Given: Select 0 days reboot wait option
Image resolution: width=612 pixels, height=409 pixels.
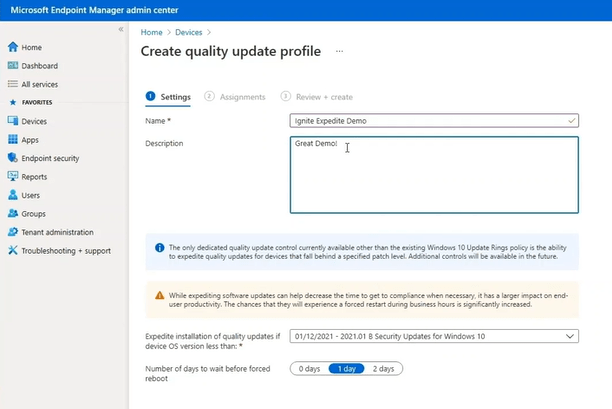Looking at the screenshot, I should click(x=309, y=368).
